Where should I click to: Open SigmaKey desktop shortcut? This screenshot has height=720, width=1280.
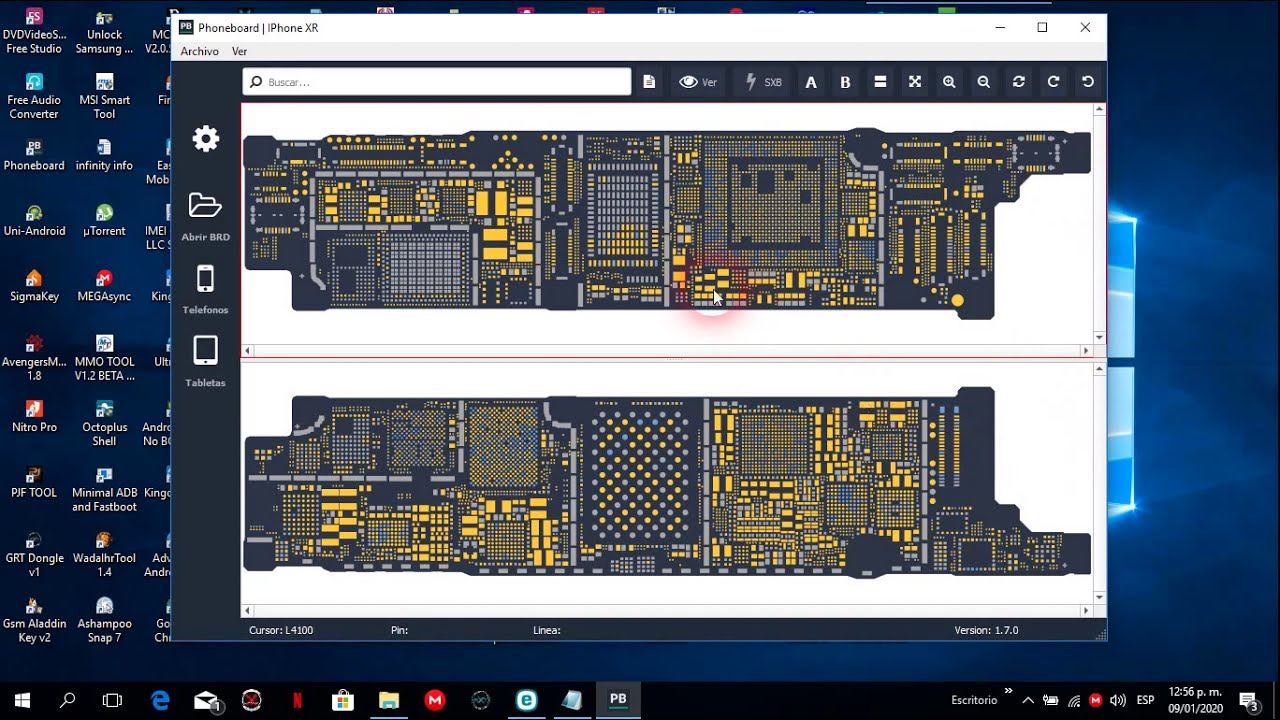click(x=34, y=285)
